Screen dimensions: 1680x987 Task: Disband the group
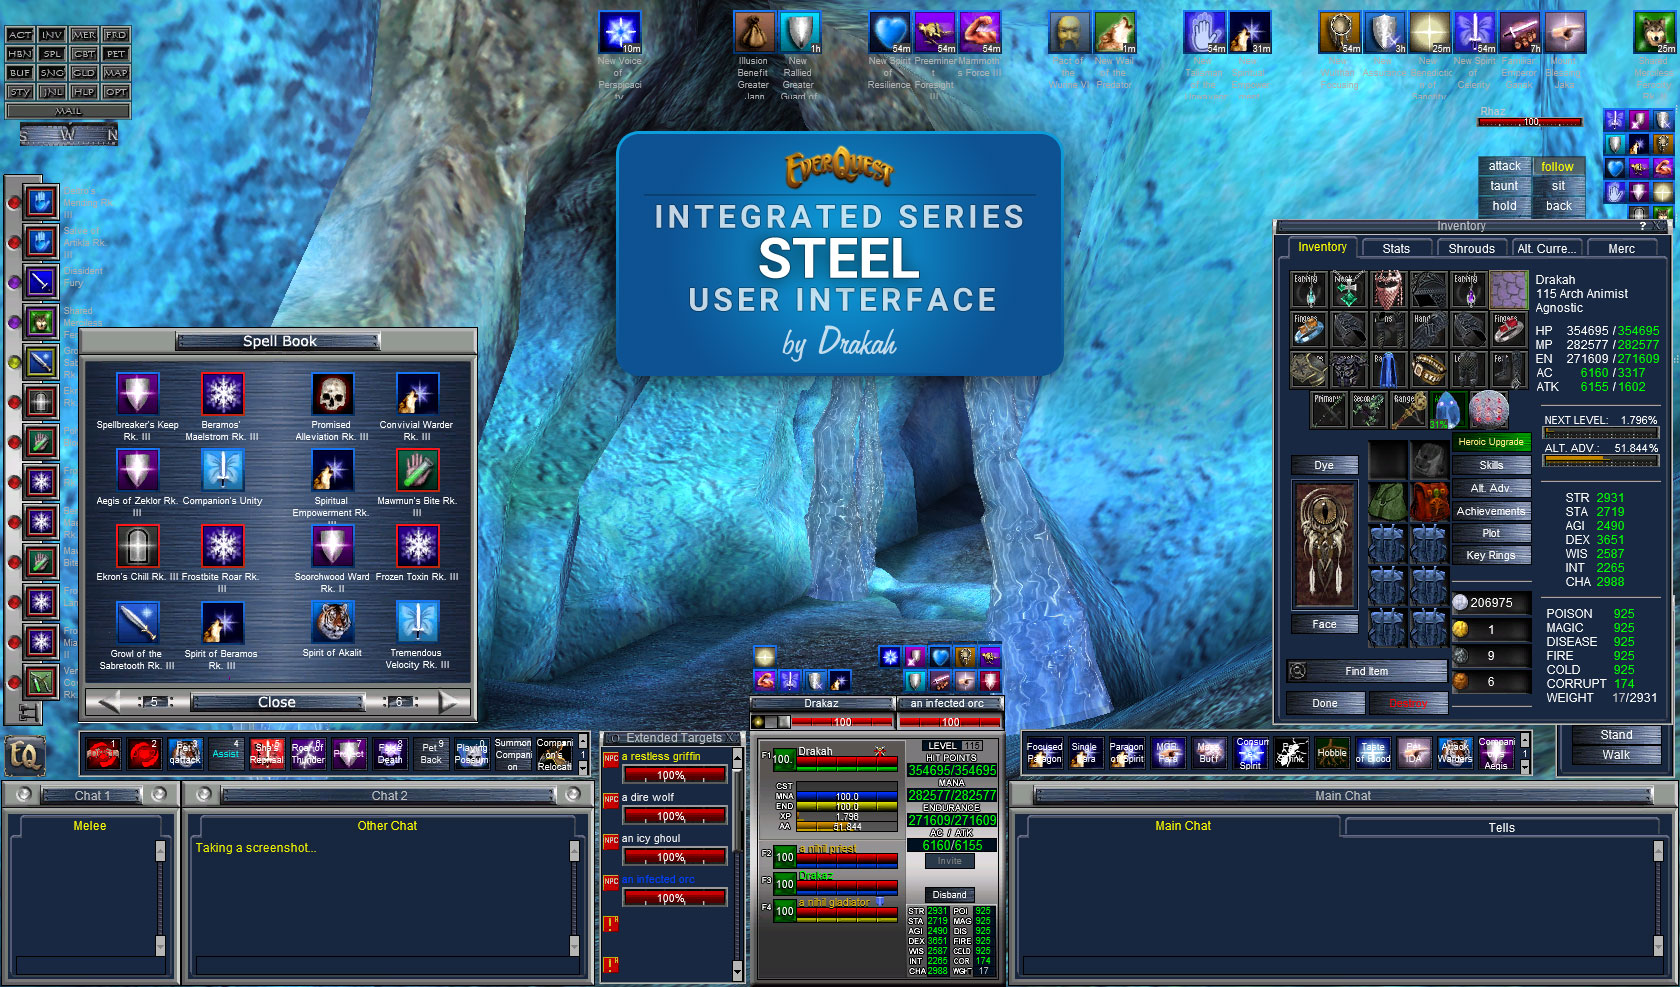950,894
